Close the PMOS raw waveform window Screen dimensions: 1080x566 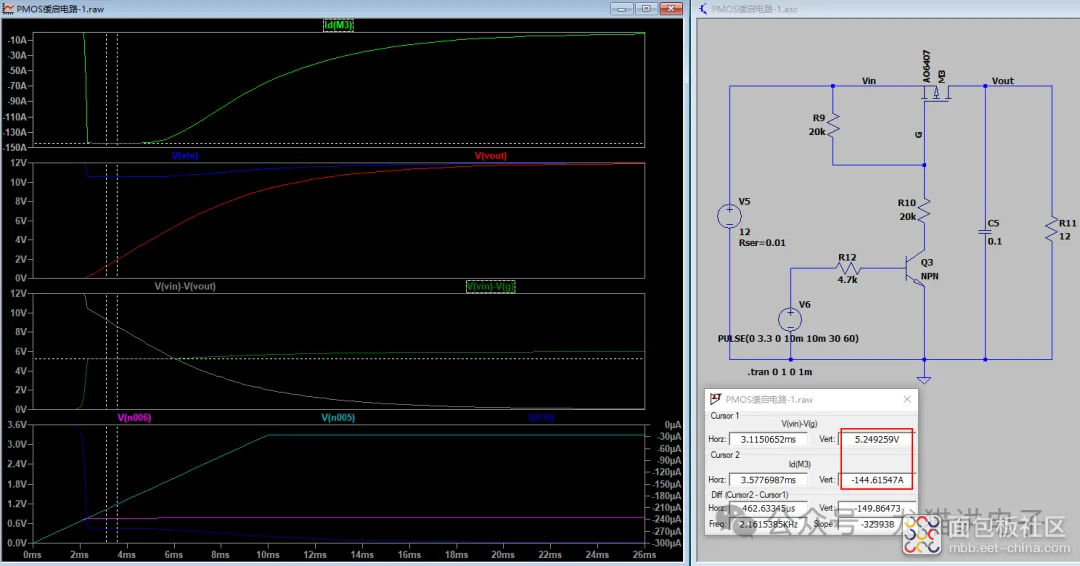tap(671, 8)
